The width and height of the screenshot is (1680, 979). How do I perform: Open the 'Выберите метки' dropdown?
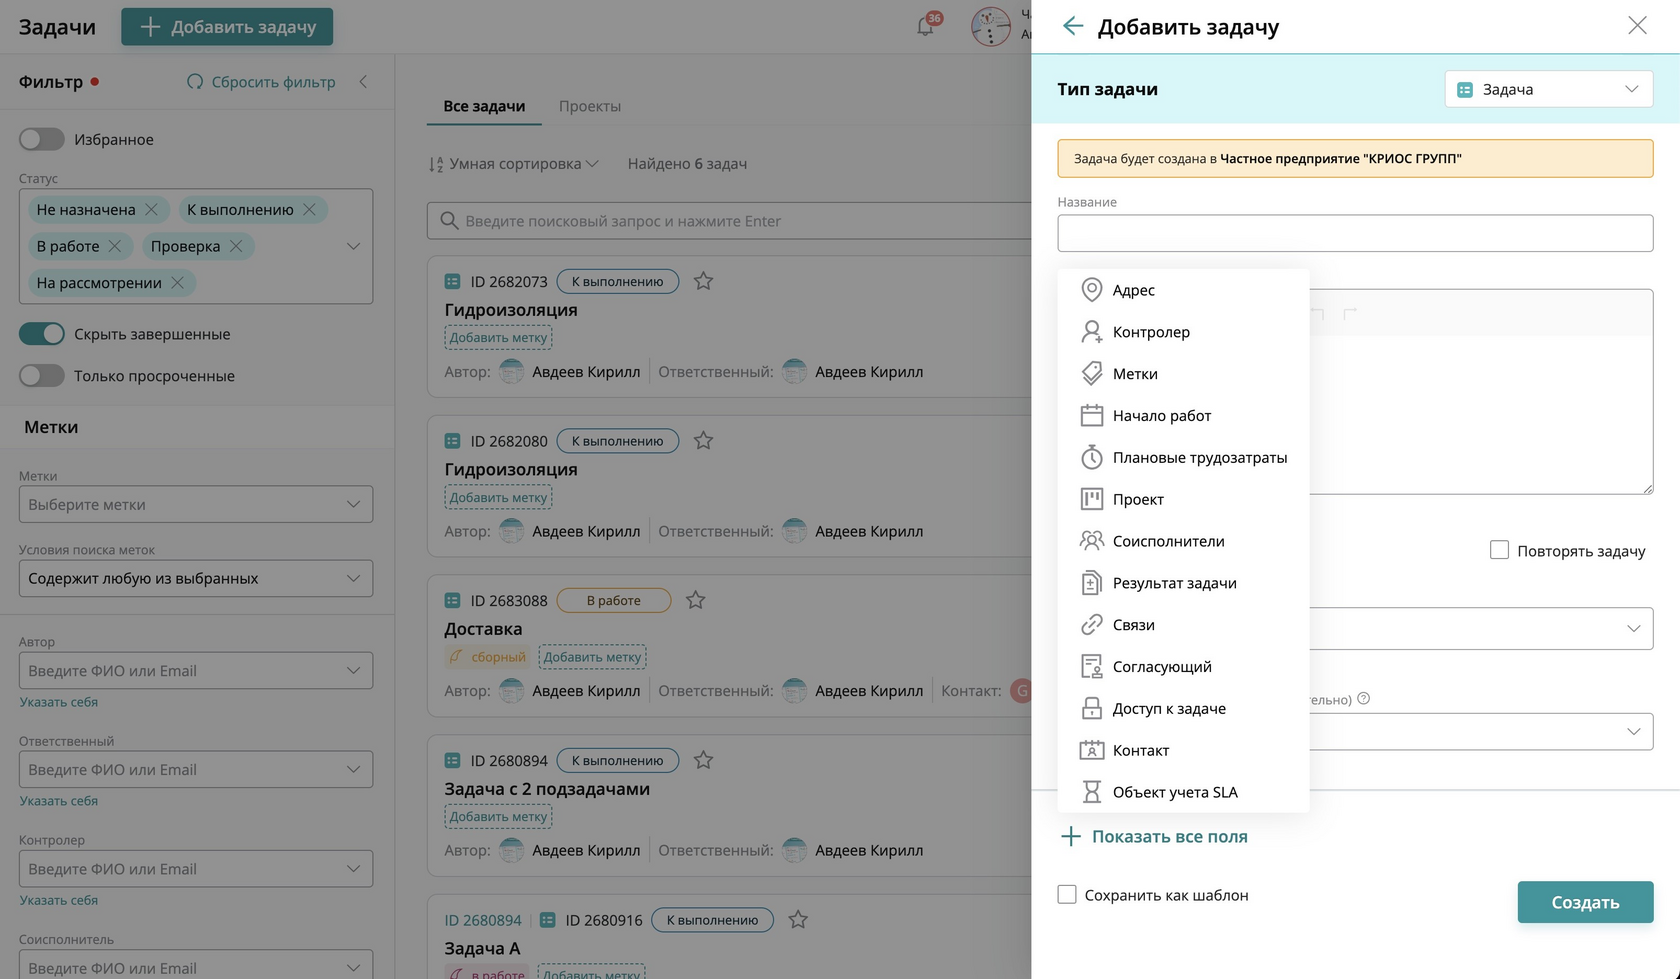coord(196,504)
